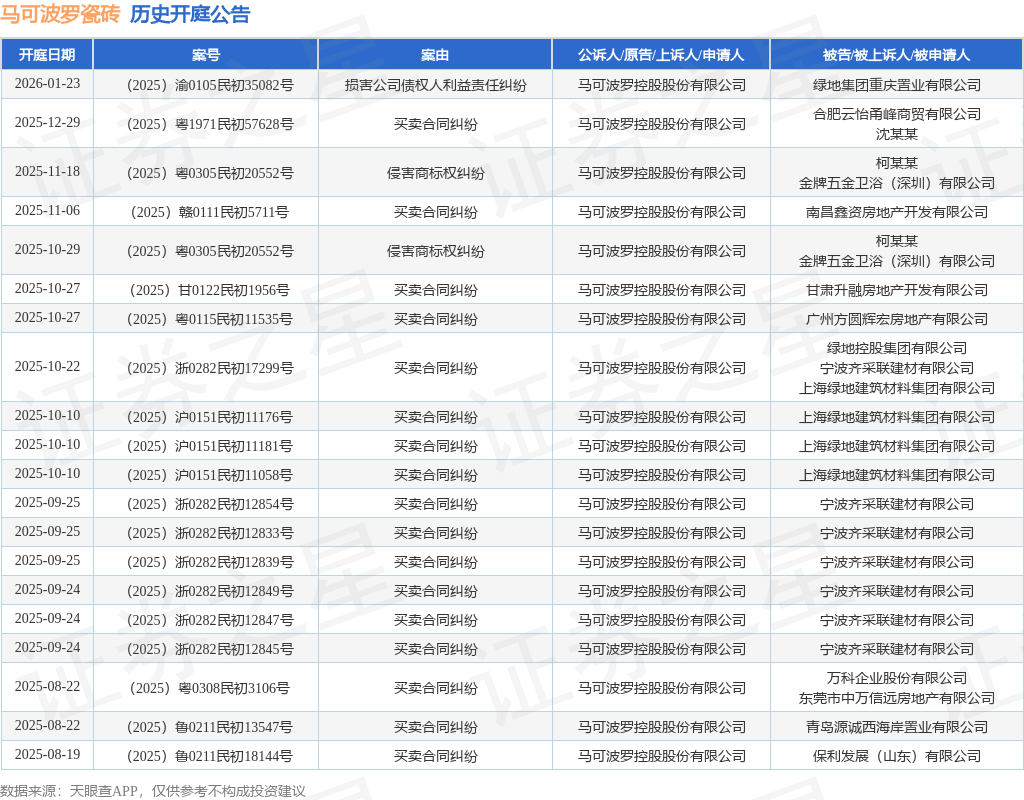Click the 数据来源 天眼查APP footer note
Viewport: 1024px width, 800px height.
153,791
